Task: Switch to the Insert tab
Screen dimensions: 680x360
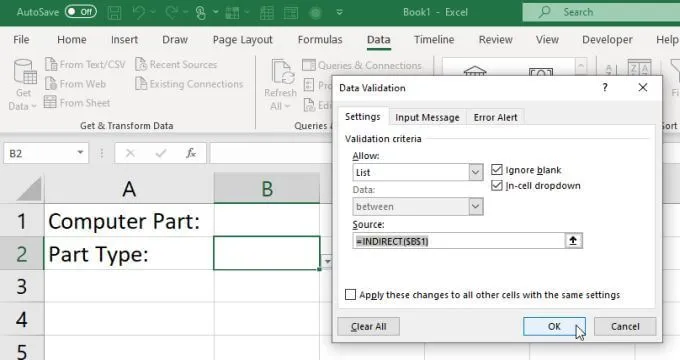Action: click(124, 39)
